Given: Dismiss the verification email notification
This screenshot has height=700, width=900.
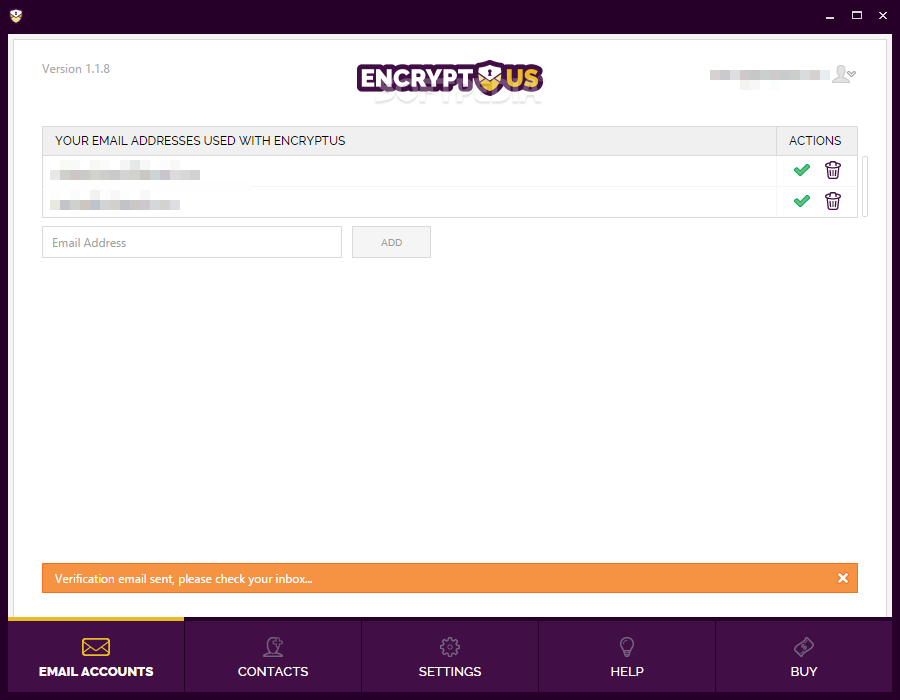Looking at the screenshot, I should point(843,578).
